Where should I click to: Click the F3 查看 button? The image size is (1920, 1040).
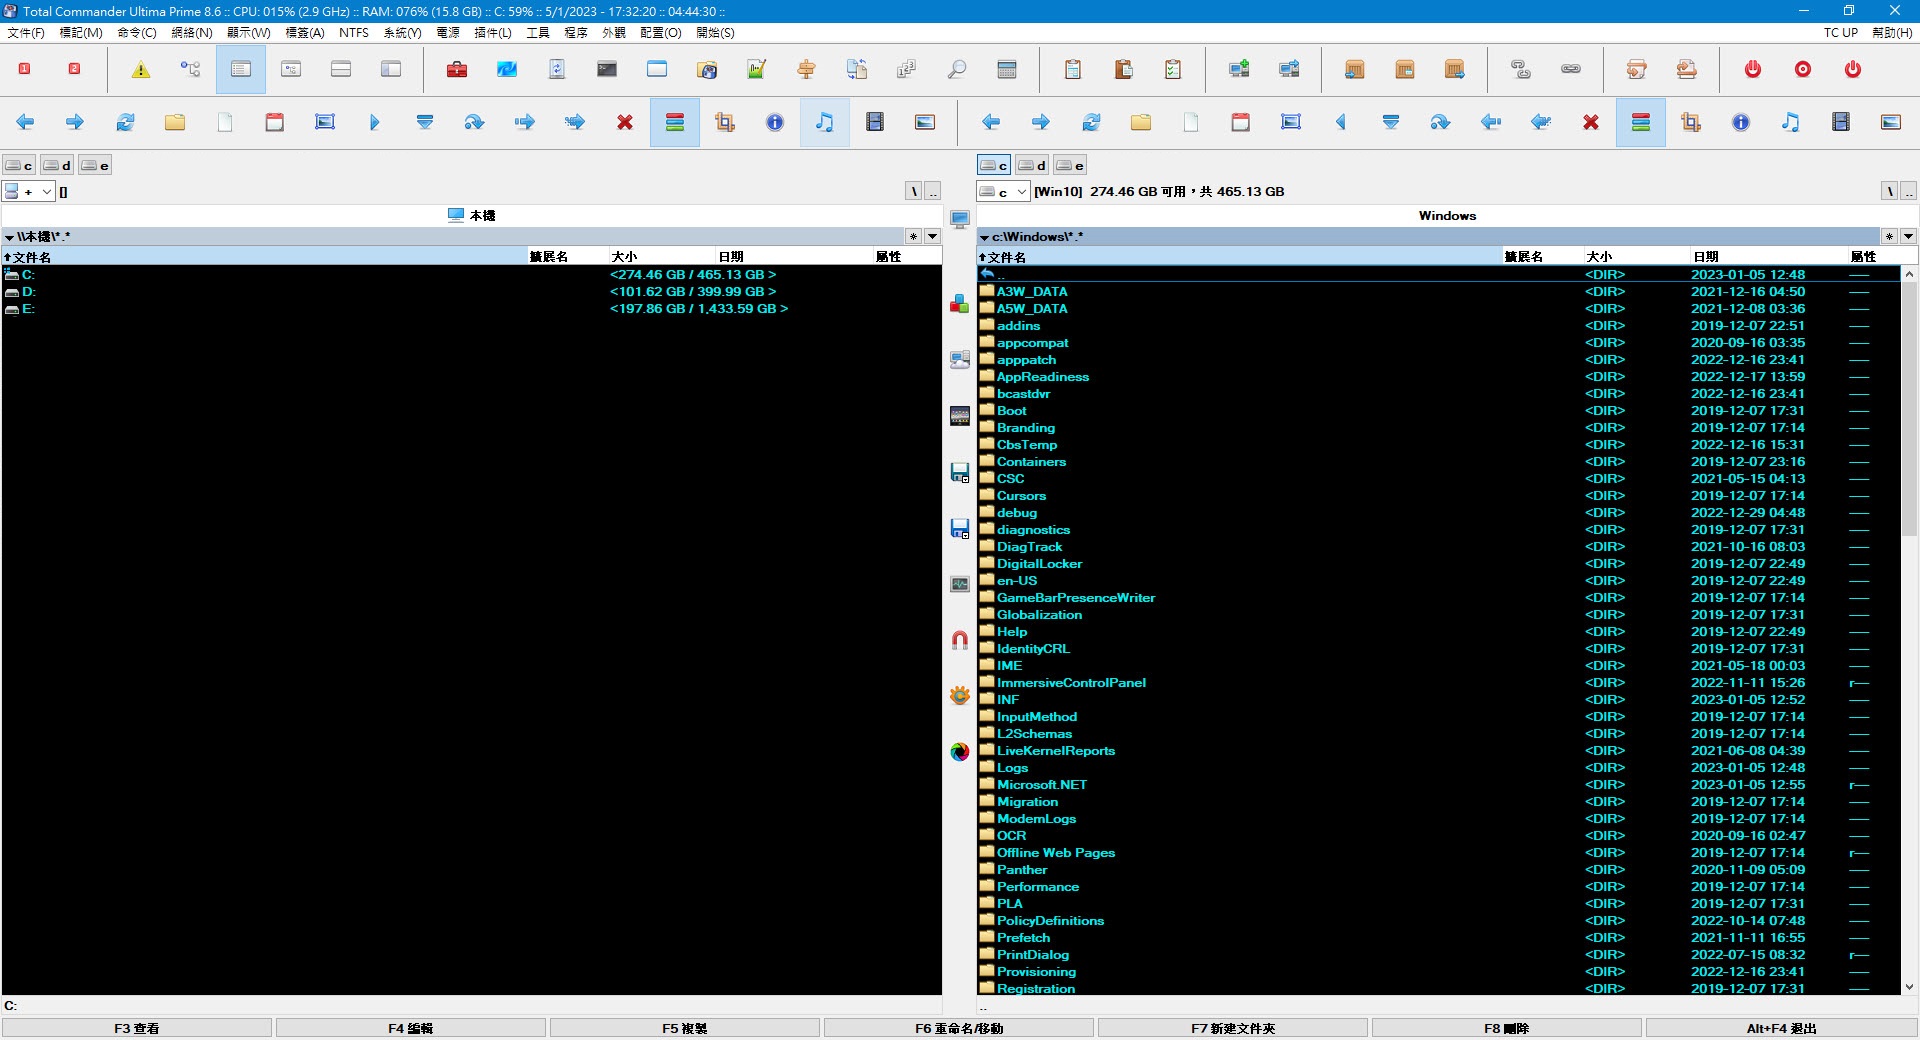click(137, 1028)
